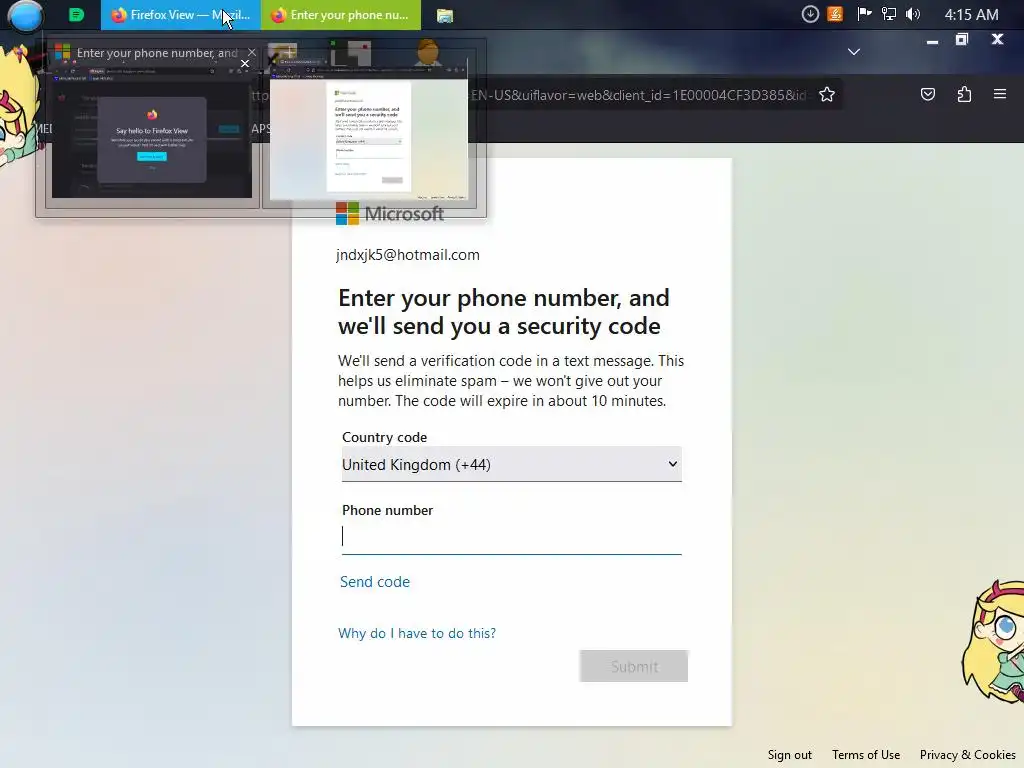
Task: Open 'Why do I have to do this?' link
Action: pos(417,633)
